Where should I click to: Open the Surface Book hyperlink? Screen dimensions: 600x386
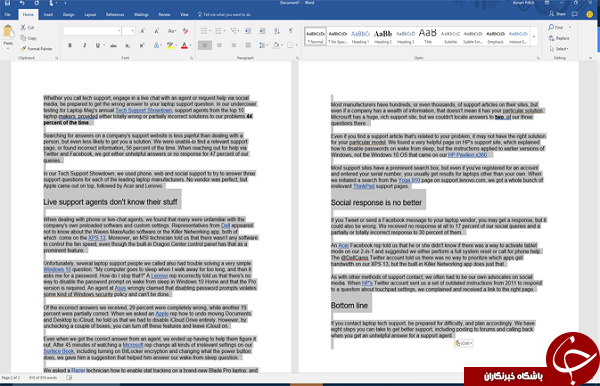tap(59, 351)
